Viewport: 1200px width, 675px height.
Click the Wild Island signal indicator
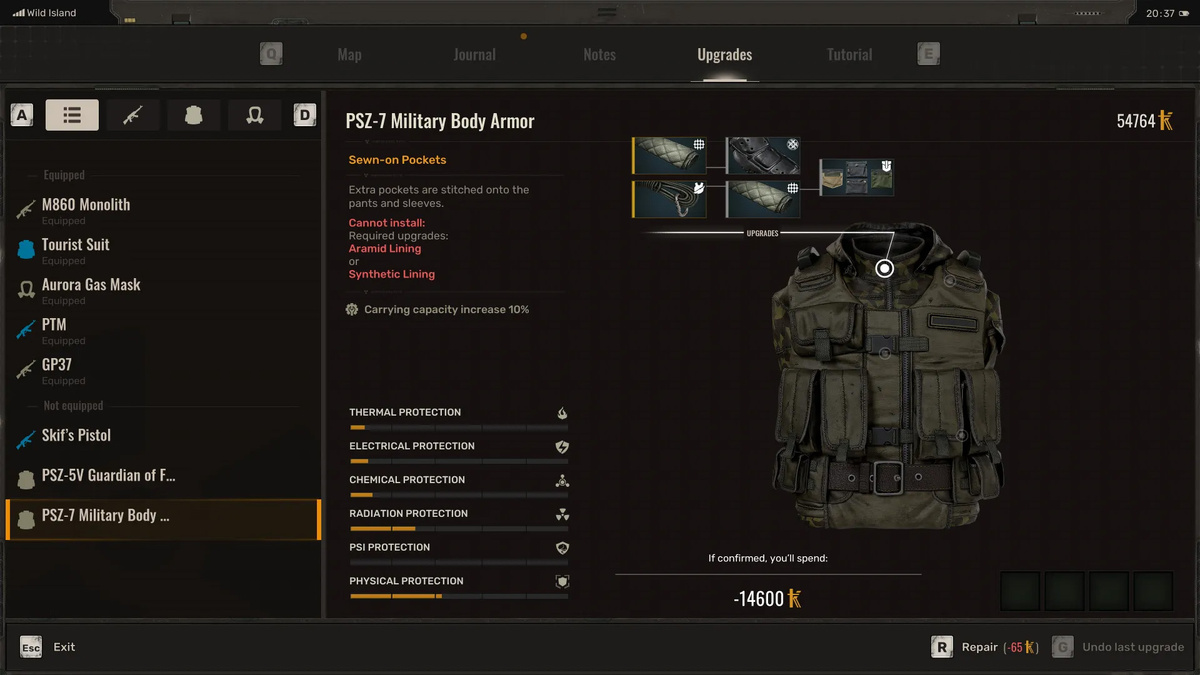tap(44, 13)
